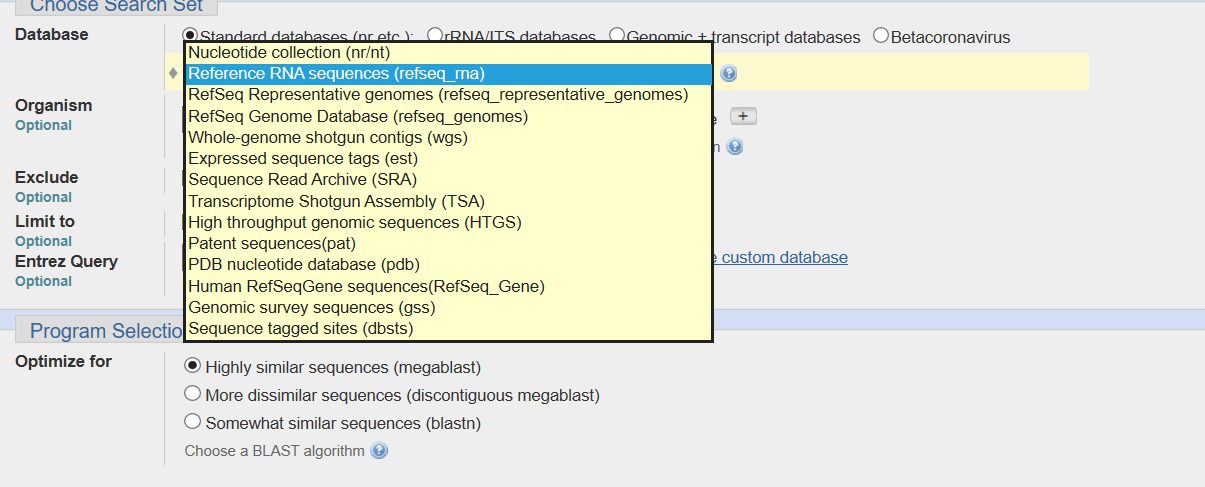The height and width of the screenshot is (487, 1205).
Task: Choose Reference RNA sequences (refseq_rna) option
Action: [336, 74]
